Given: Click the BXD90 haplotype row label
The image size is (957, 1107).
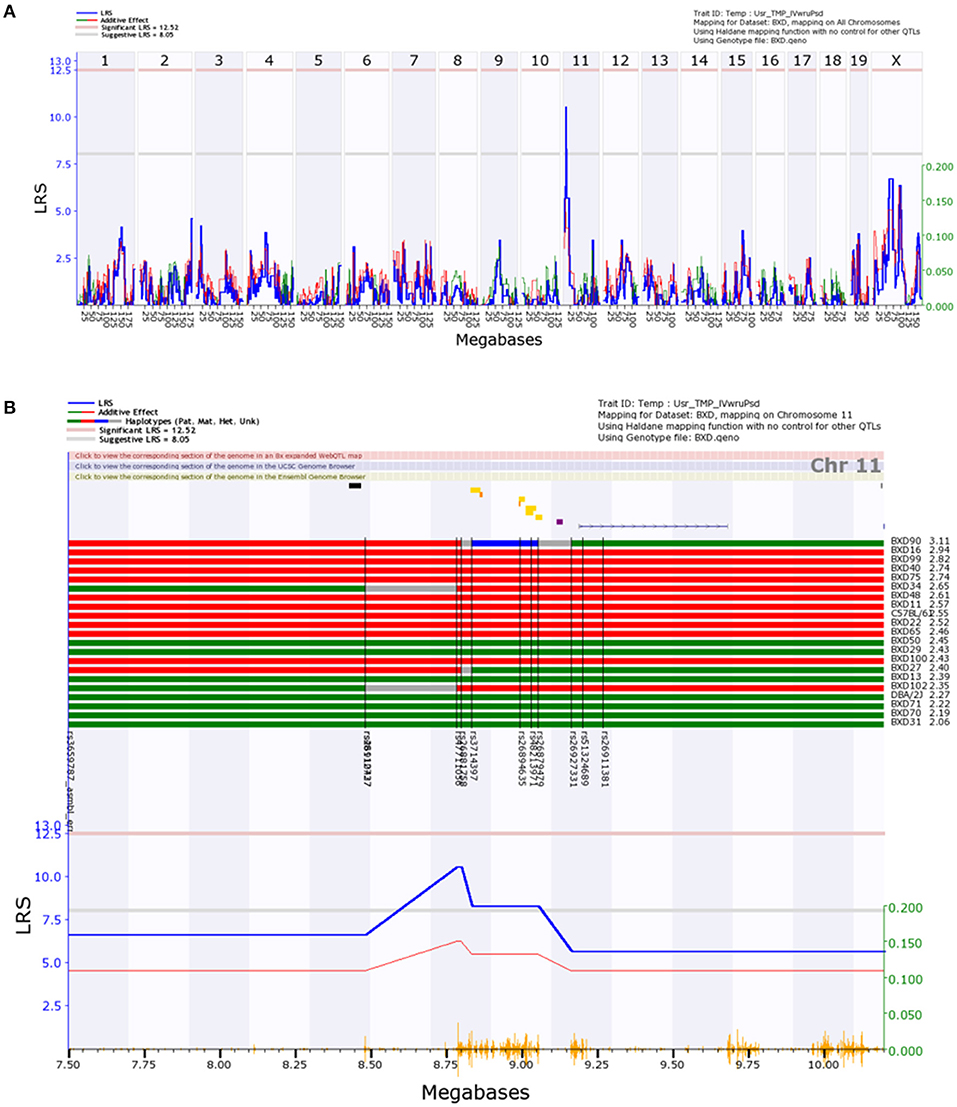Looking at the screenshot, I should tap(905, 541).
